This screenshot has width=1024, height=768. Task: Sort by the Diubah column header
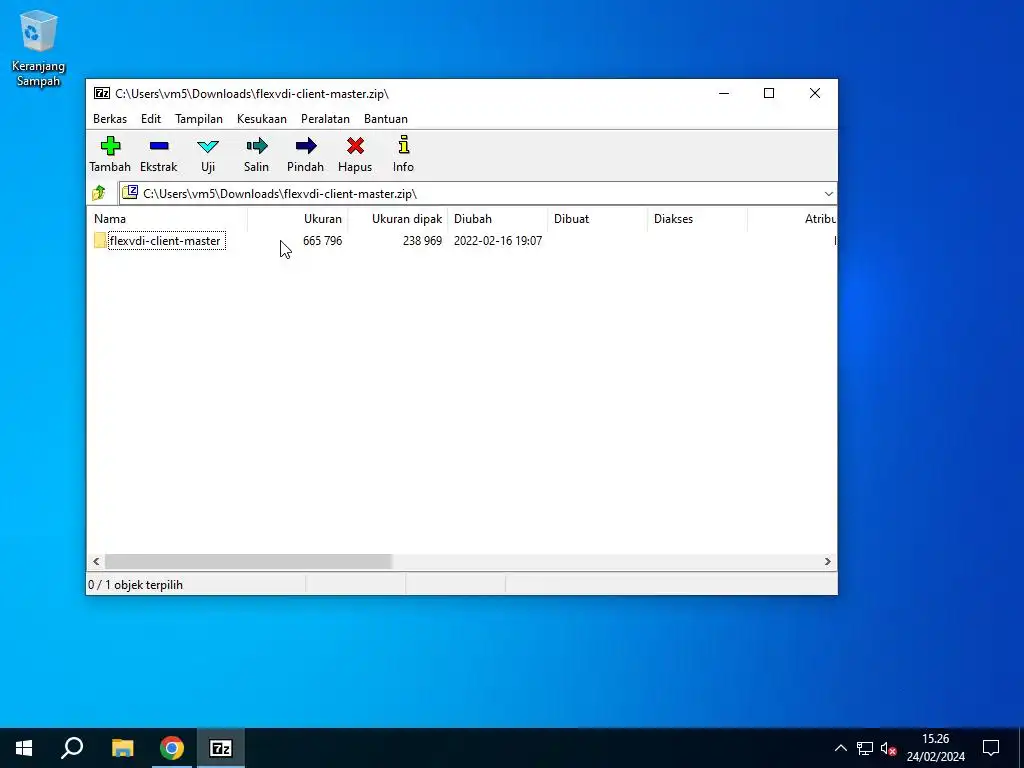click(498, 219)
